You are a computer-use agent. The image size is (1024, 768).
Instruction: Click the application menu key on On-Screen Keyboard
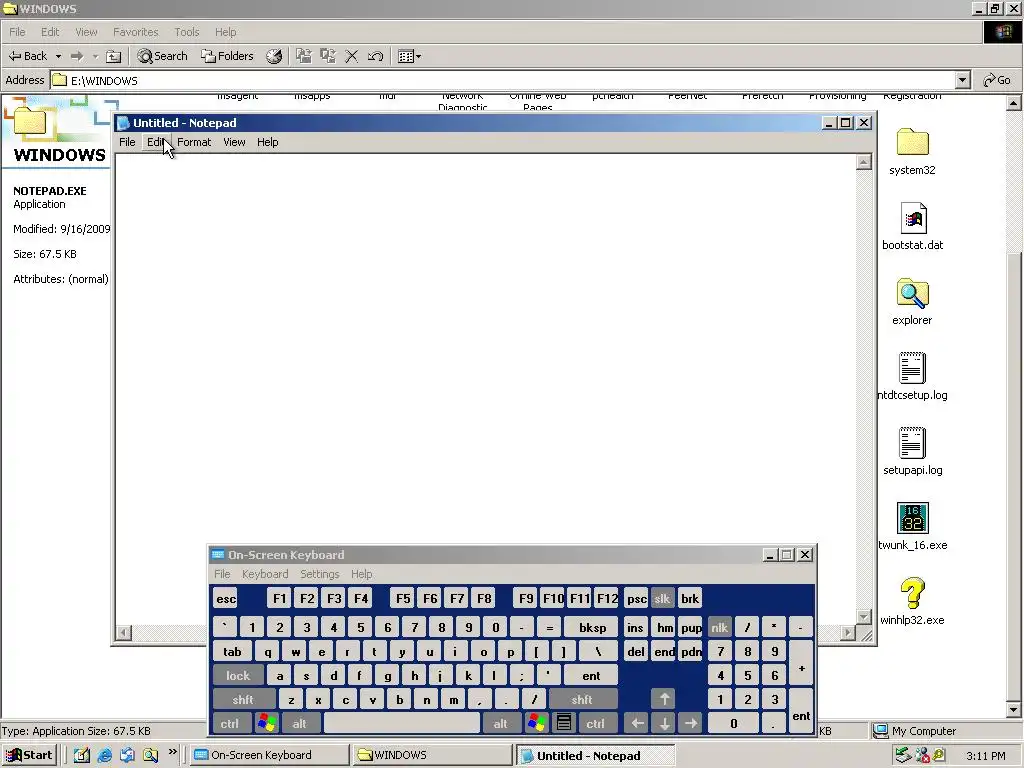(x=564, y=723)
